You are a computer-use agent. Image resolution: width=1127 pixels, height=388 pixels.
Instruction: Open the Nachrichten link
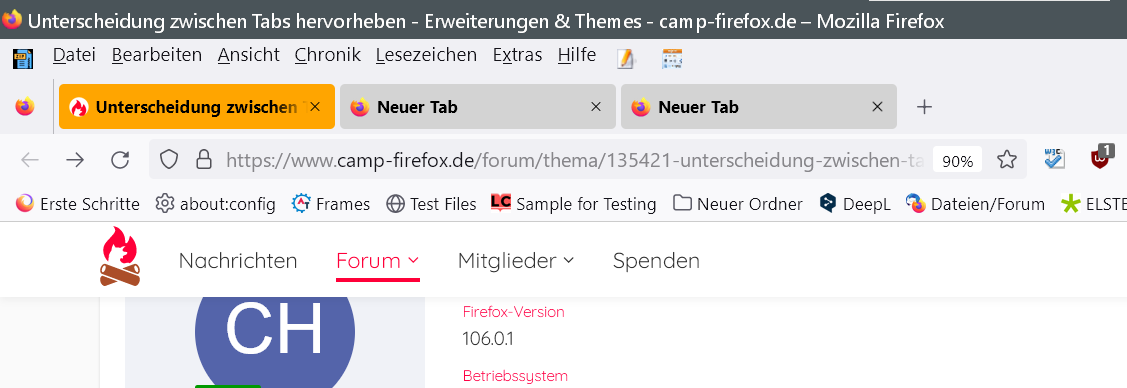238,260
